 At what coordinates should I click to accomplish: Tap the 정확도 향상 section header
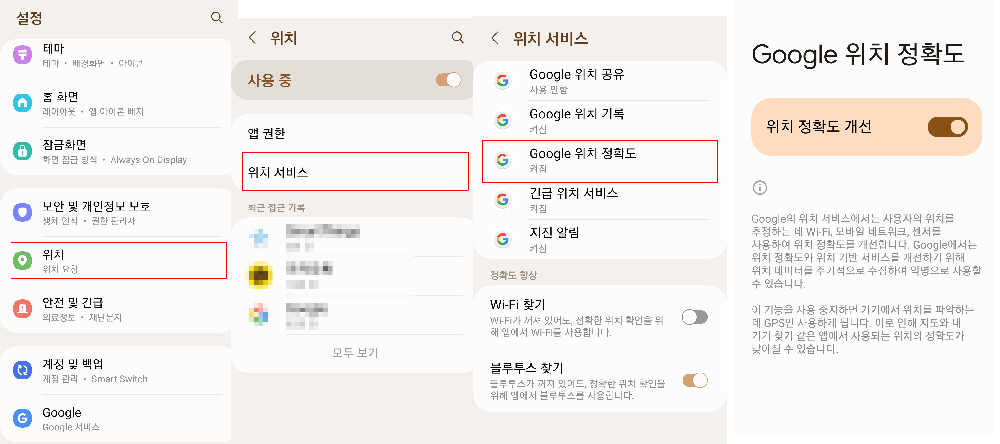click(513, 275)
